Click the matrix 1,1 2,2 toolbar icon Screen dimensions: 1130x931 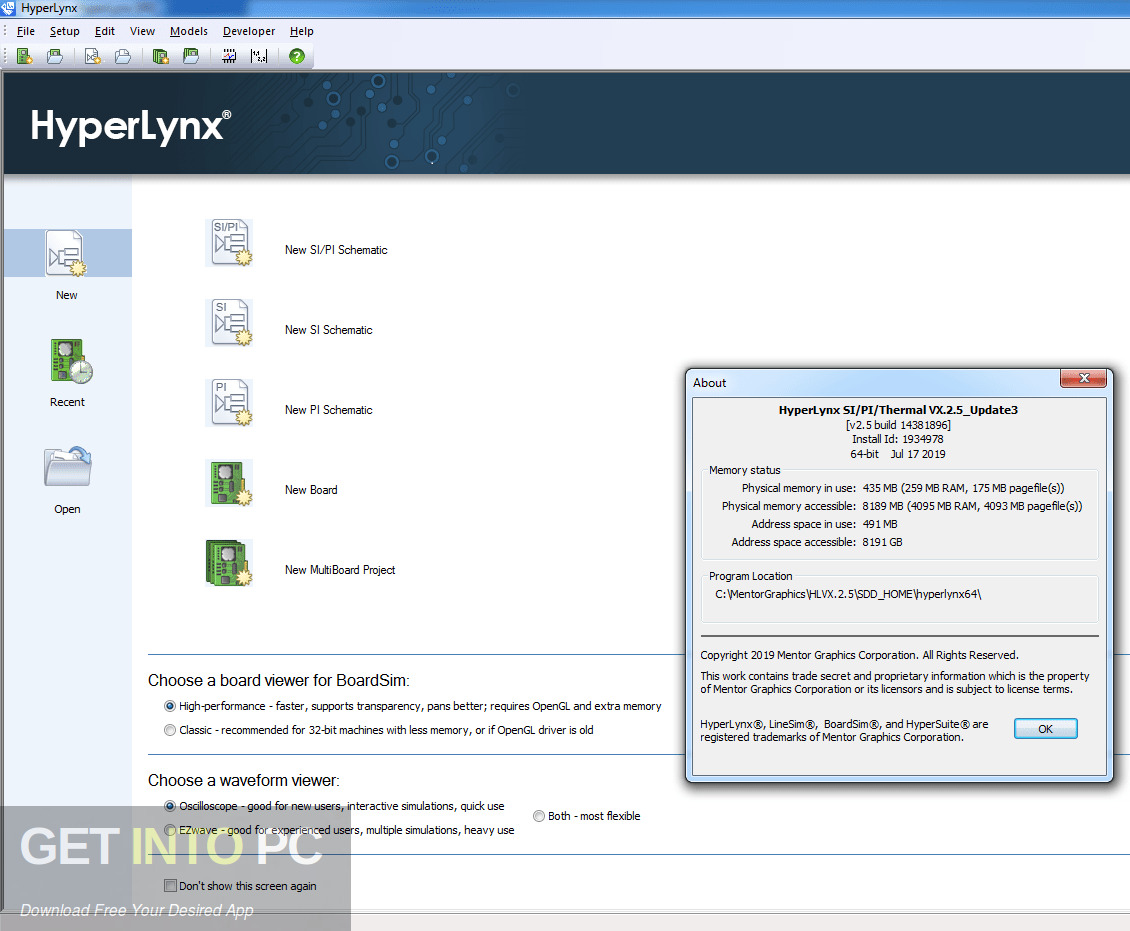tap(259, 56)
